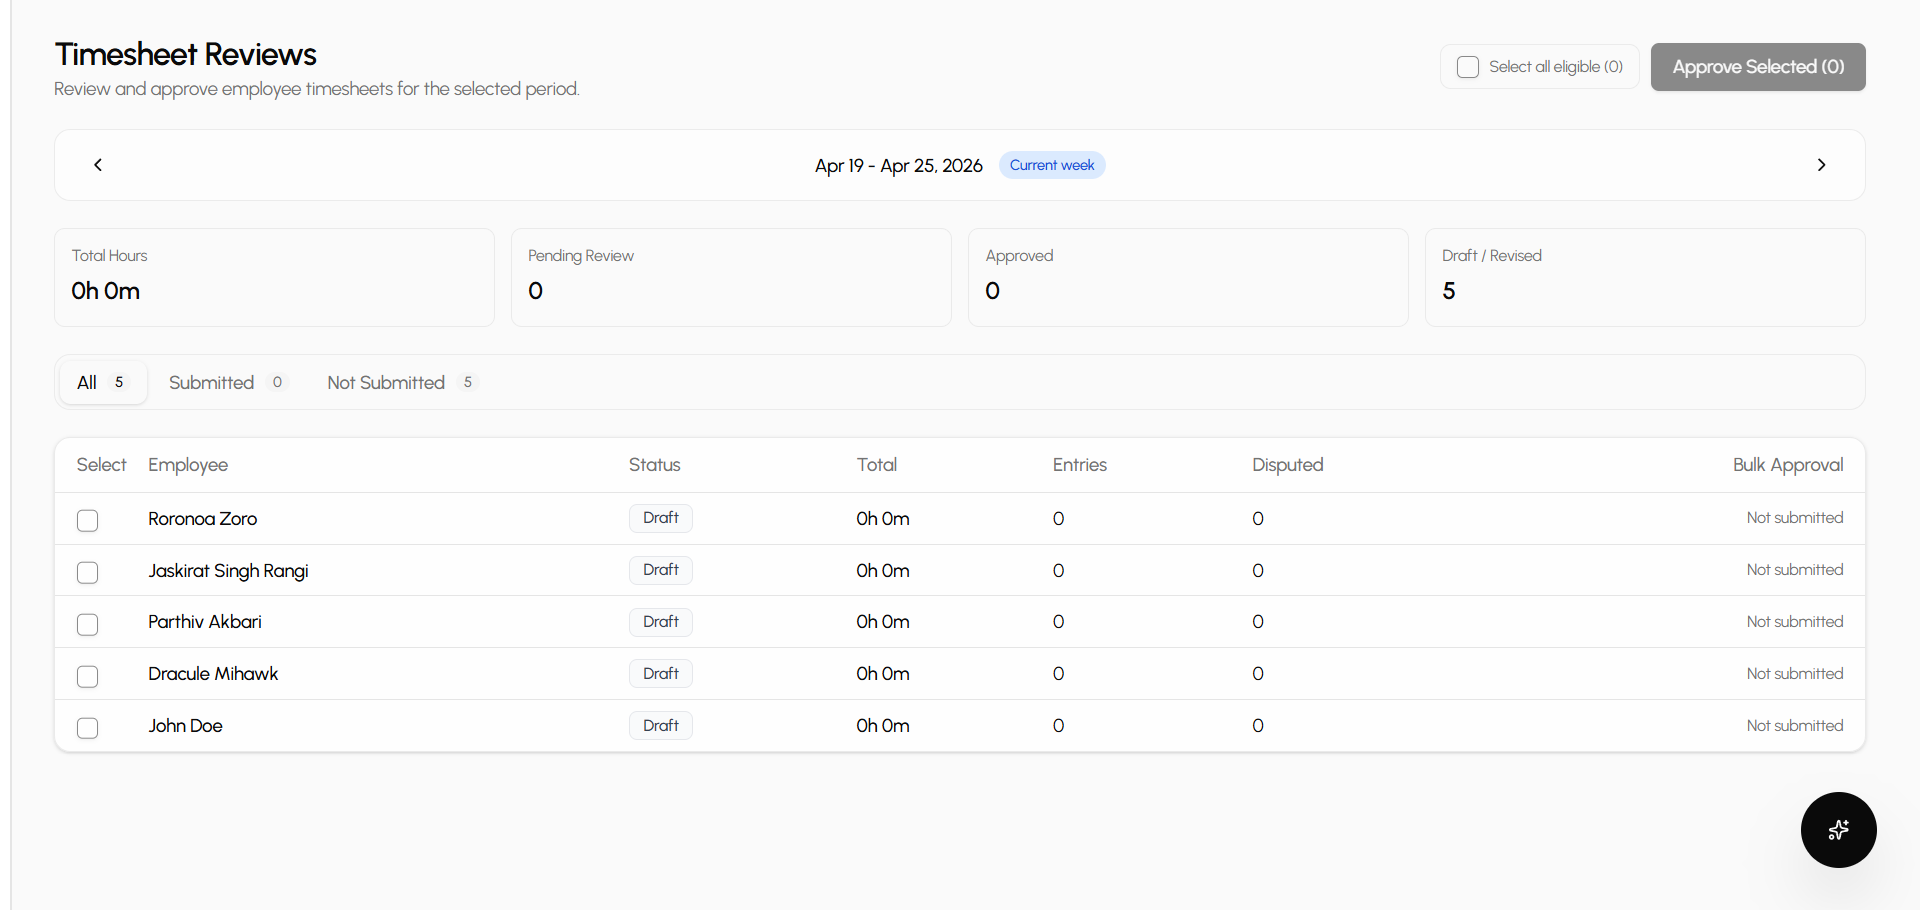Click the Current week badge
This screenshot has height=910, width=1920.
click(x=1051, y=165)
